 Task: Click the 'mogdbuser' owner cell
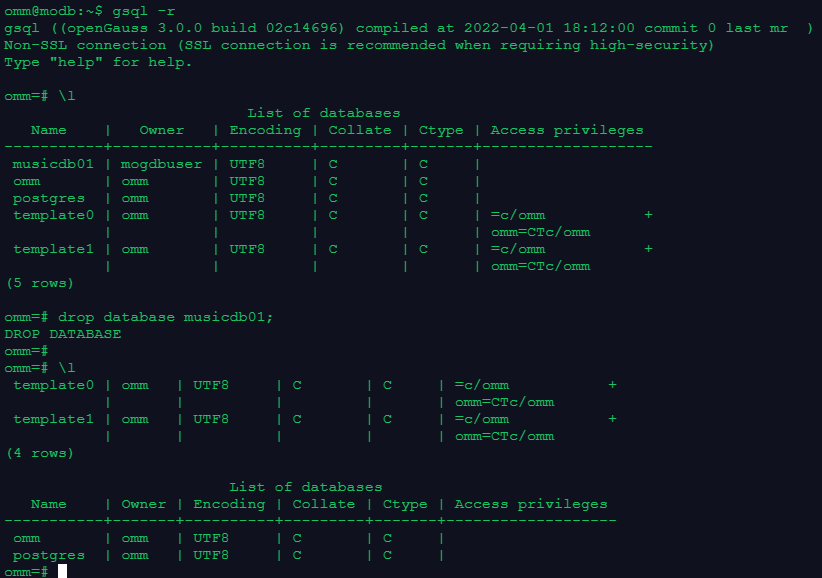161,165
